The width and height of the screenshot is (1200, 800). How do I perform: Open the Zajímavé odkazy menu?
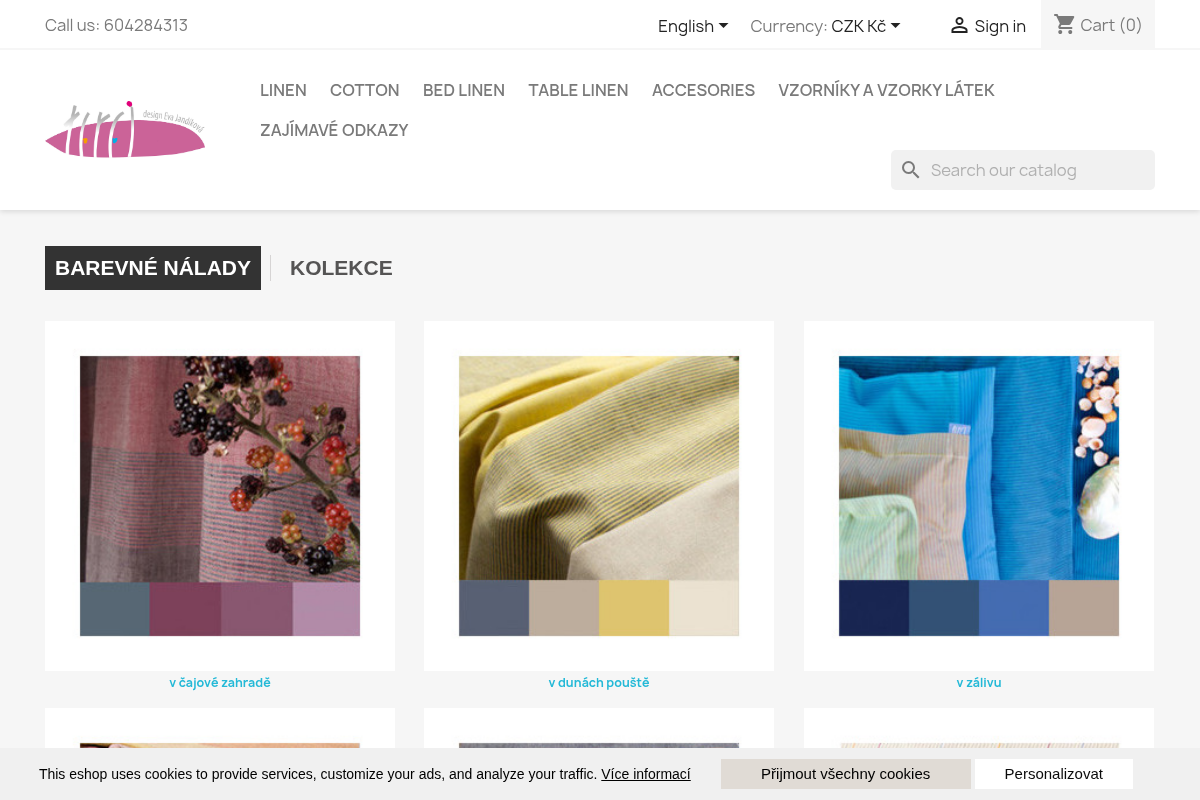coord(334,130)
